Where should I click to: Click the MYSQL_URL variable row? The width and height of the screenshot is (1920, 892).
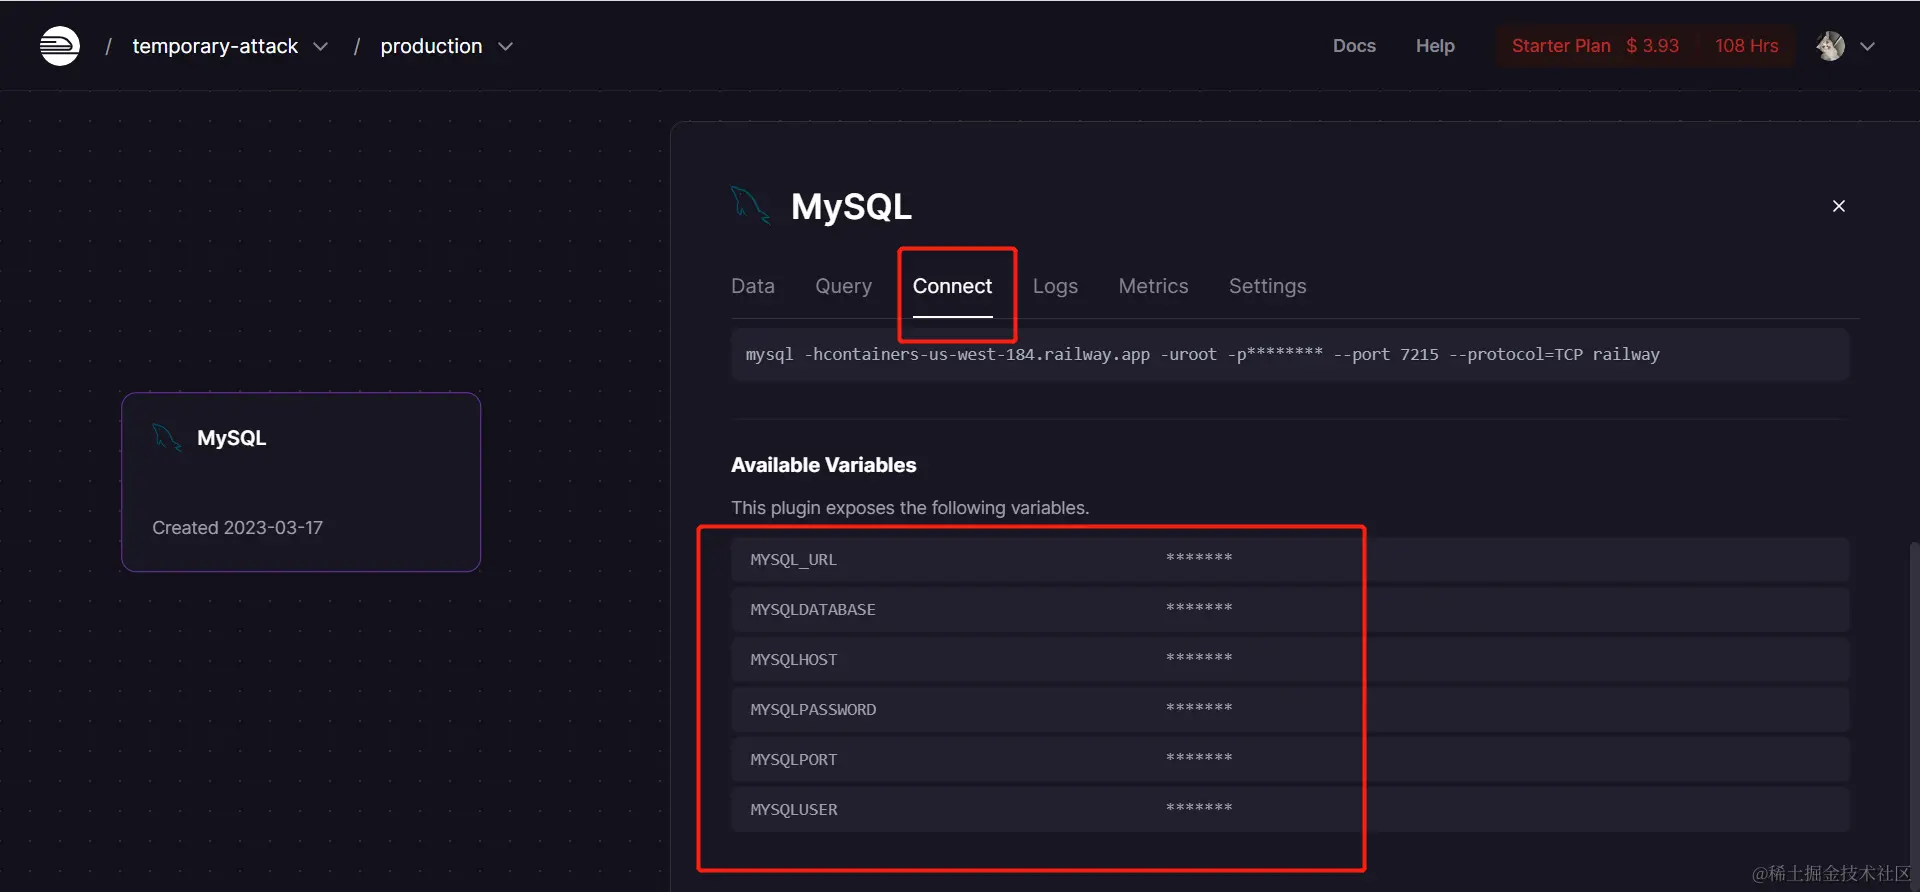[x=1290, y=560]
